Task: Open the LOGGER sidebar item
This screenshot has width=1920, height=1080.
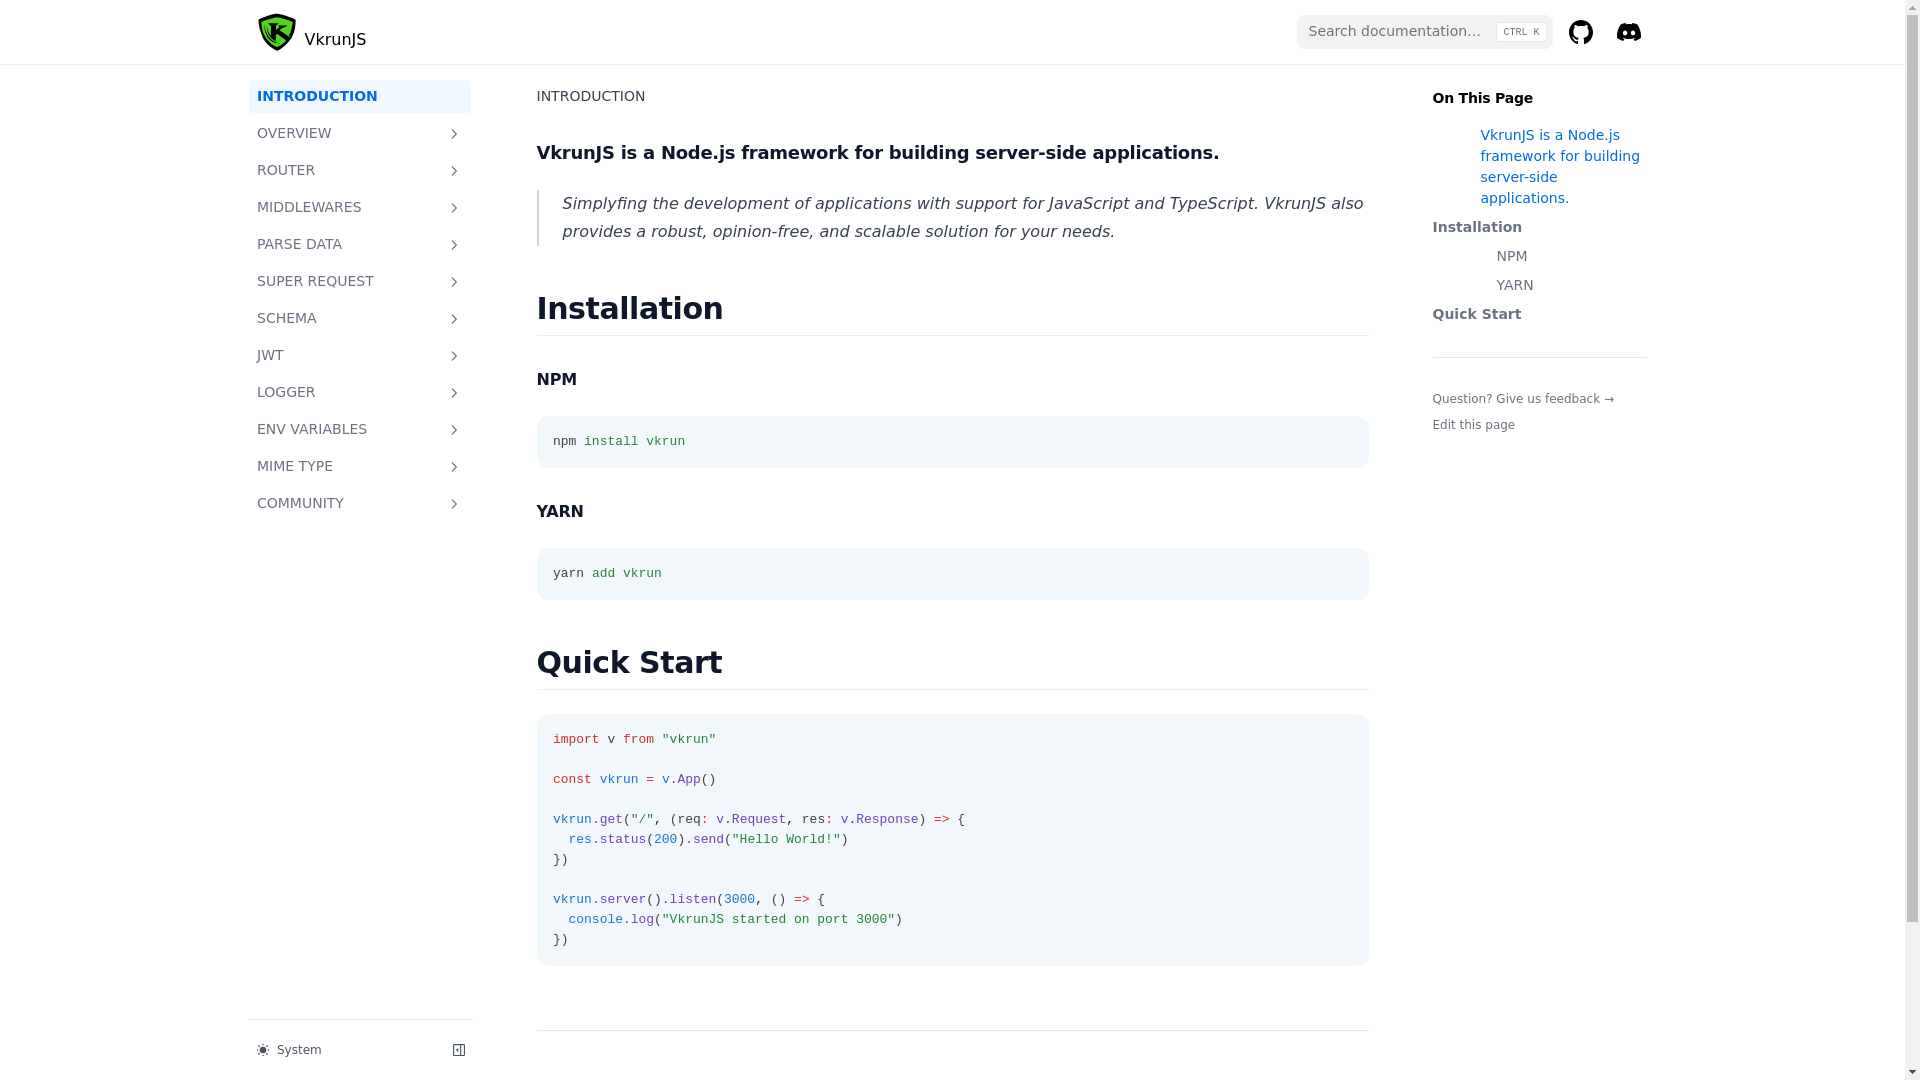Action: click(360, 392)
